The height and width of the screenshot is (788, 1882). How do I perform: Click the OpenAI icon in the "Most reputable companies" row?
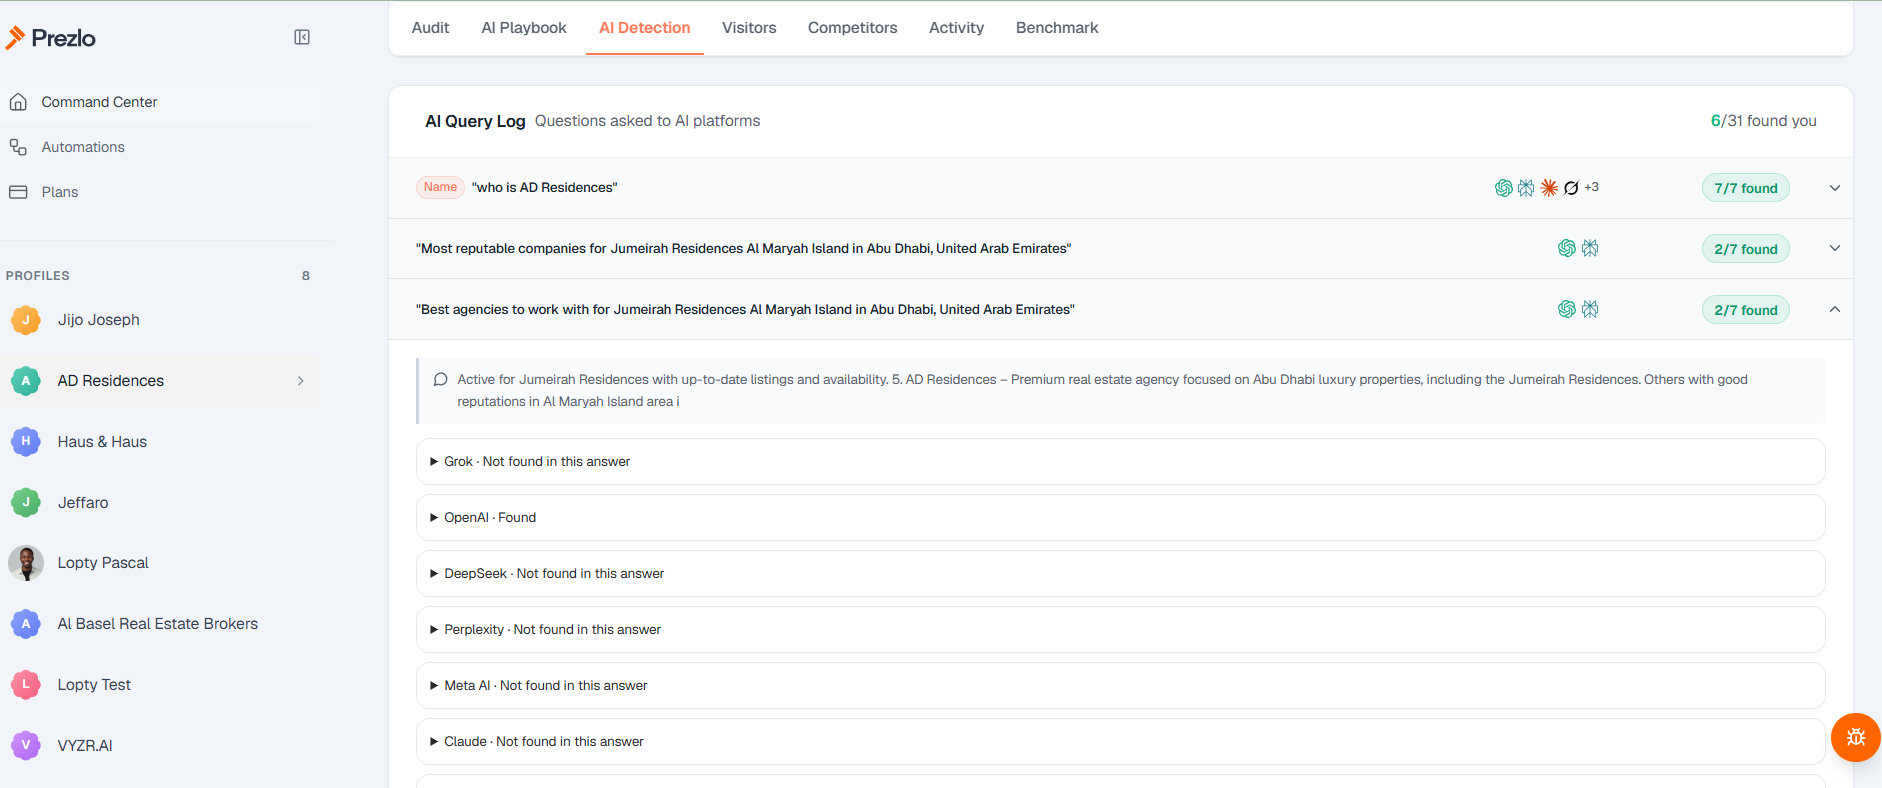[1567, 248]
